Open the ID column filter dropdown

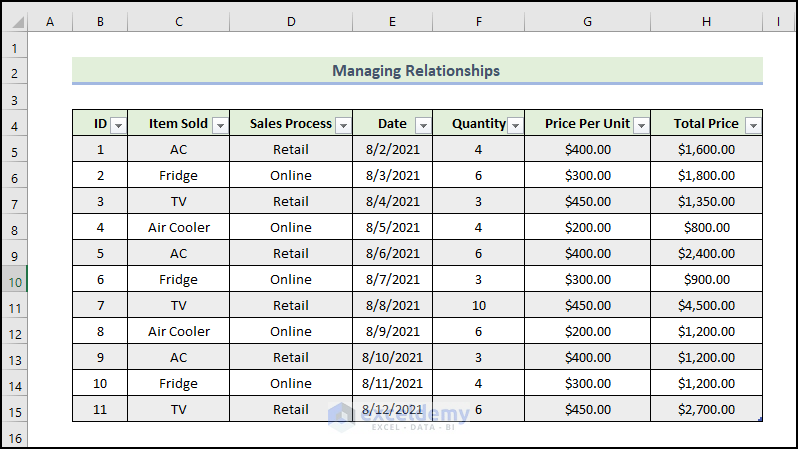click(118, 125)
